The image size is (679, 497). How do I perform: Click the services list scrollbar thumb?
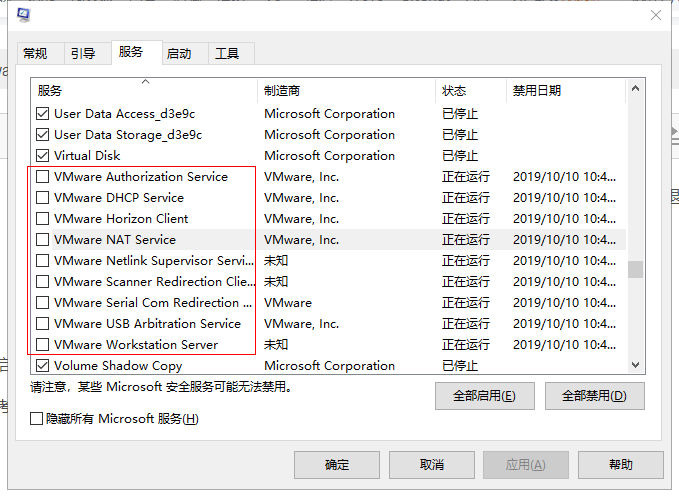[x=635, y=269]
